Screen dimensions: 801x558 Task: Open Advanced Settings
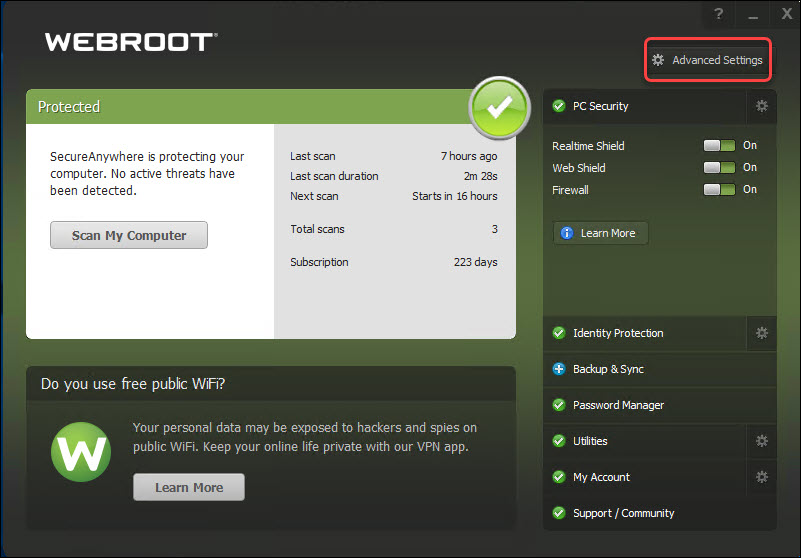(708, 60)
